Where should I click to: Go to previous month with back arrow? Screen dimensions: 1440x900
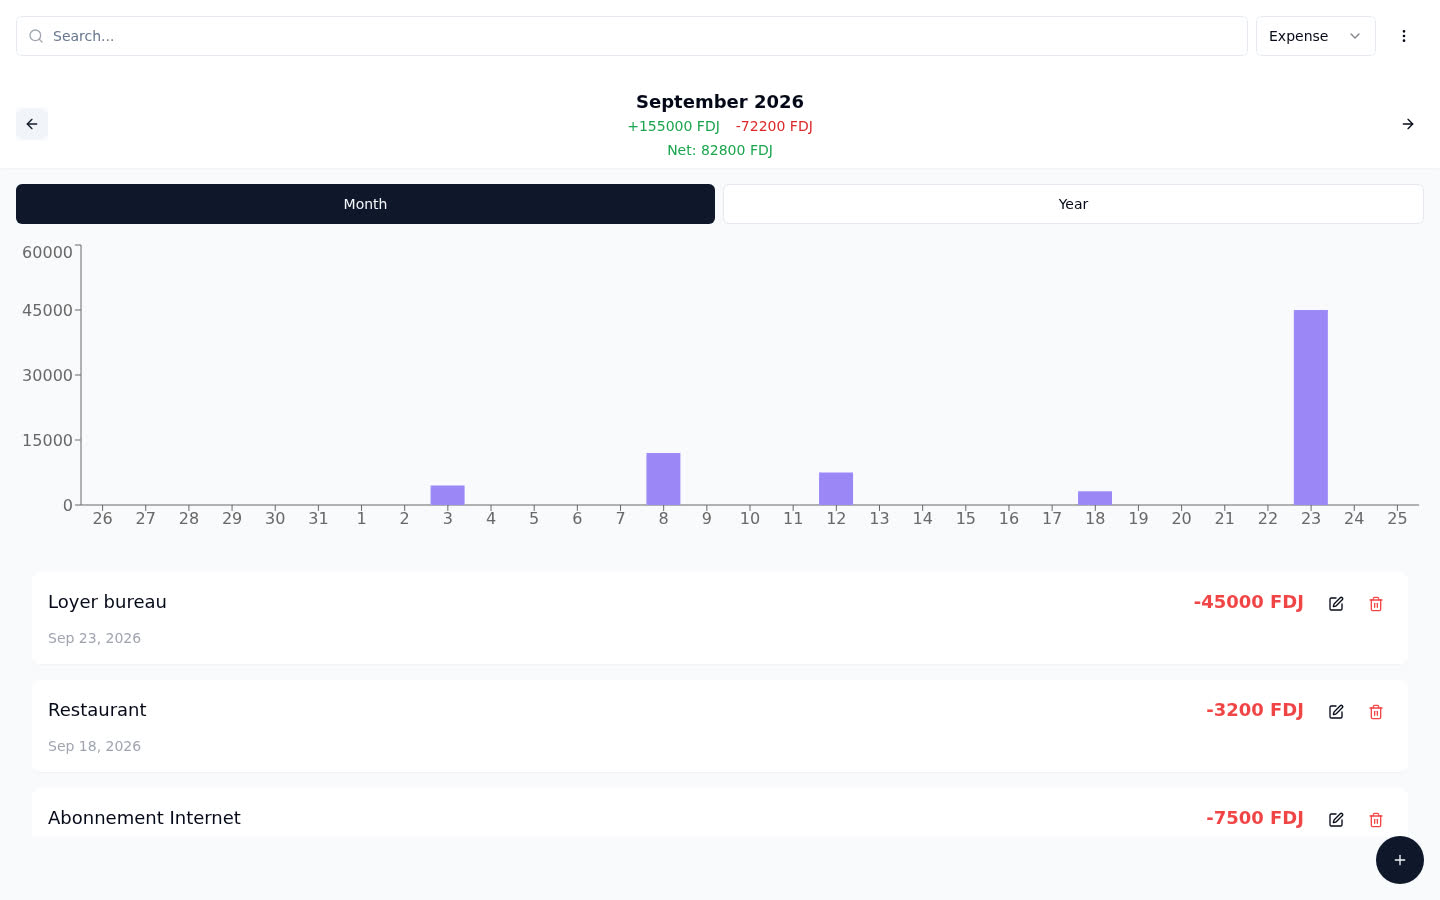(32, 124)
